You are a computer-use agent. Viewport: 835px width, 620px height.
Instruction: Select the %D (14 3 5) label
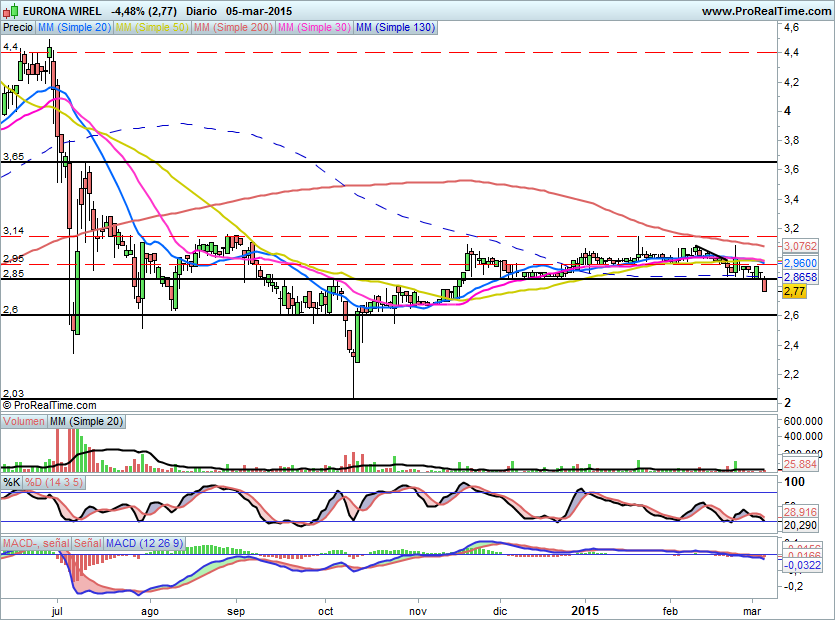click(x=54, y=483)
